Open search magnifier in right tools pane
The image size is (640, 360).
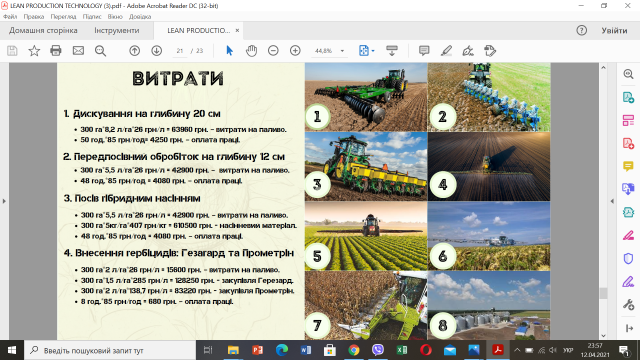(x=628, y=74)
